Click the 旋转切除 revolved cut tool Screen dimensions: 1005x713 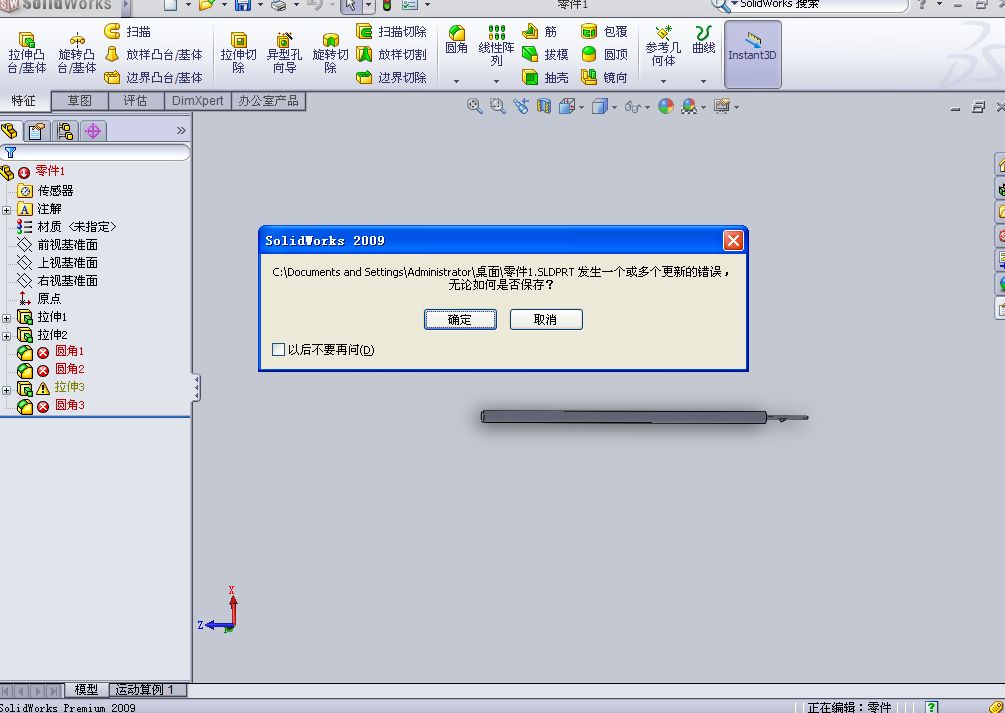[330, 53]
